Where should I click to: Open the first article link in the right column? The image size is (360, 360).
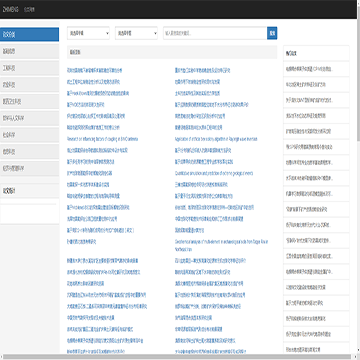click(x=202, y=70)
